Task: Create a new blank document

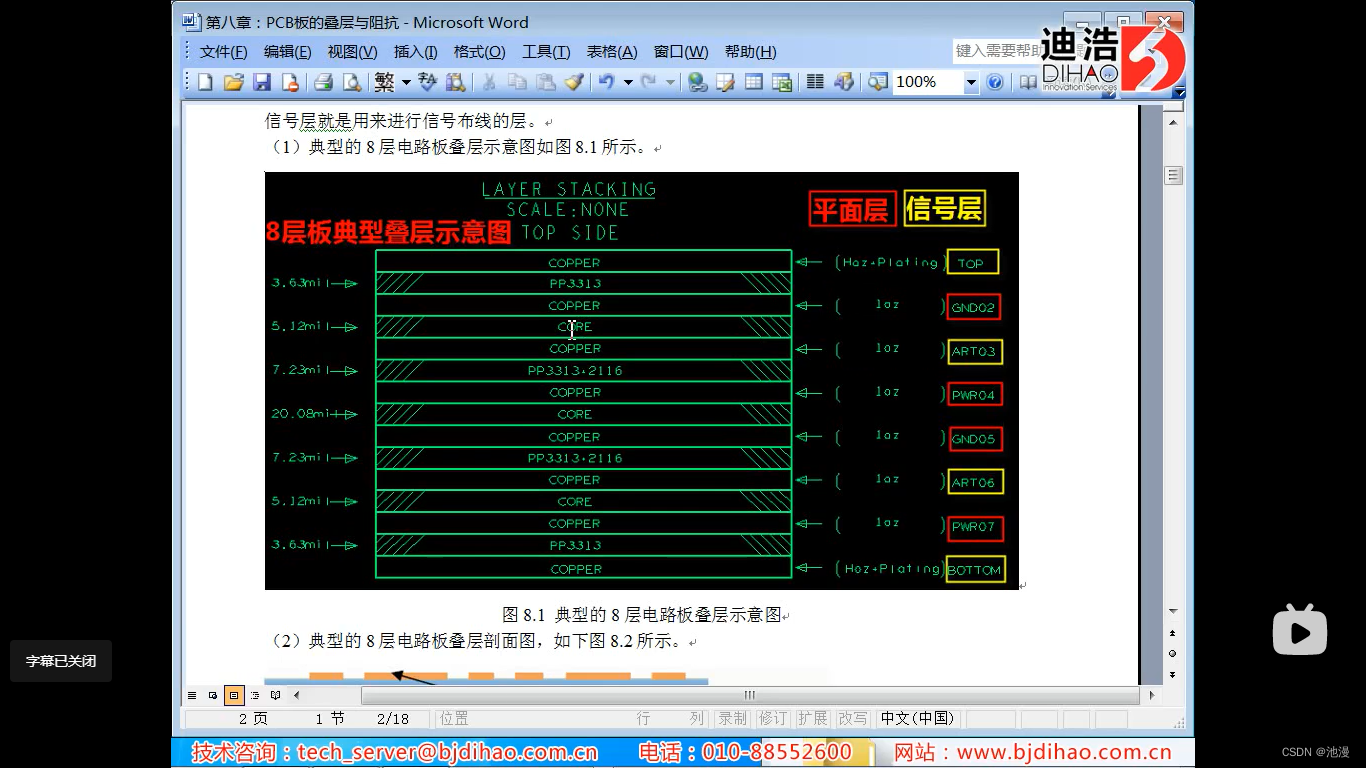Action: [x=206, y=82]
